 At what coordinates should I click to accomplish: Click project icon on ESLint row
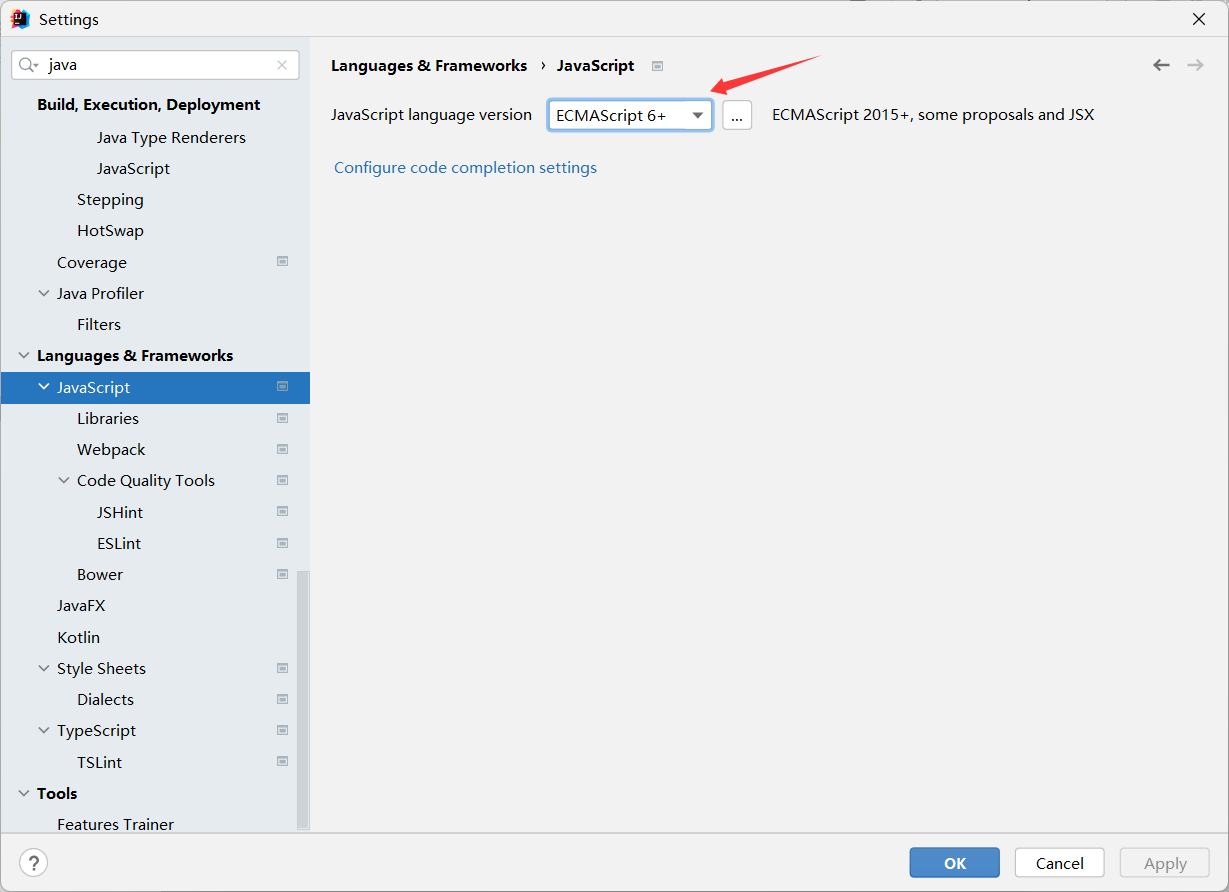pyautogui.click(x=282, y=543)
